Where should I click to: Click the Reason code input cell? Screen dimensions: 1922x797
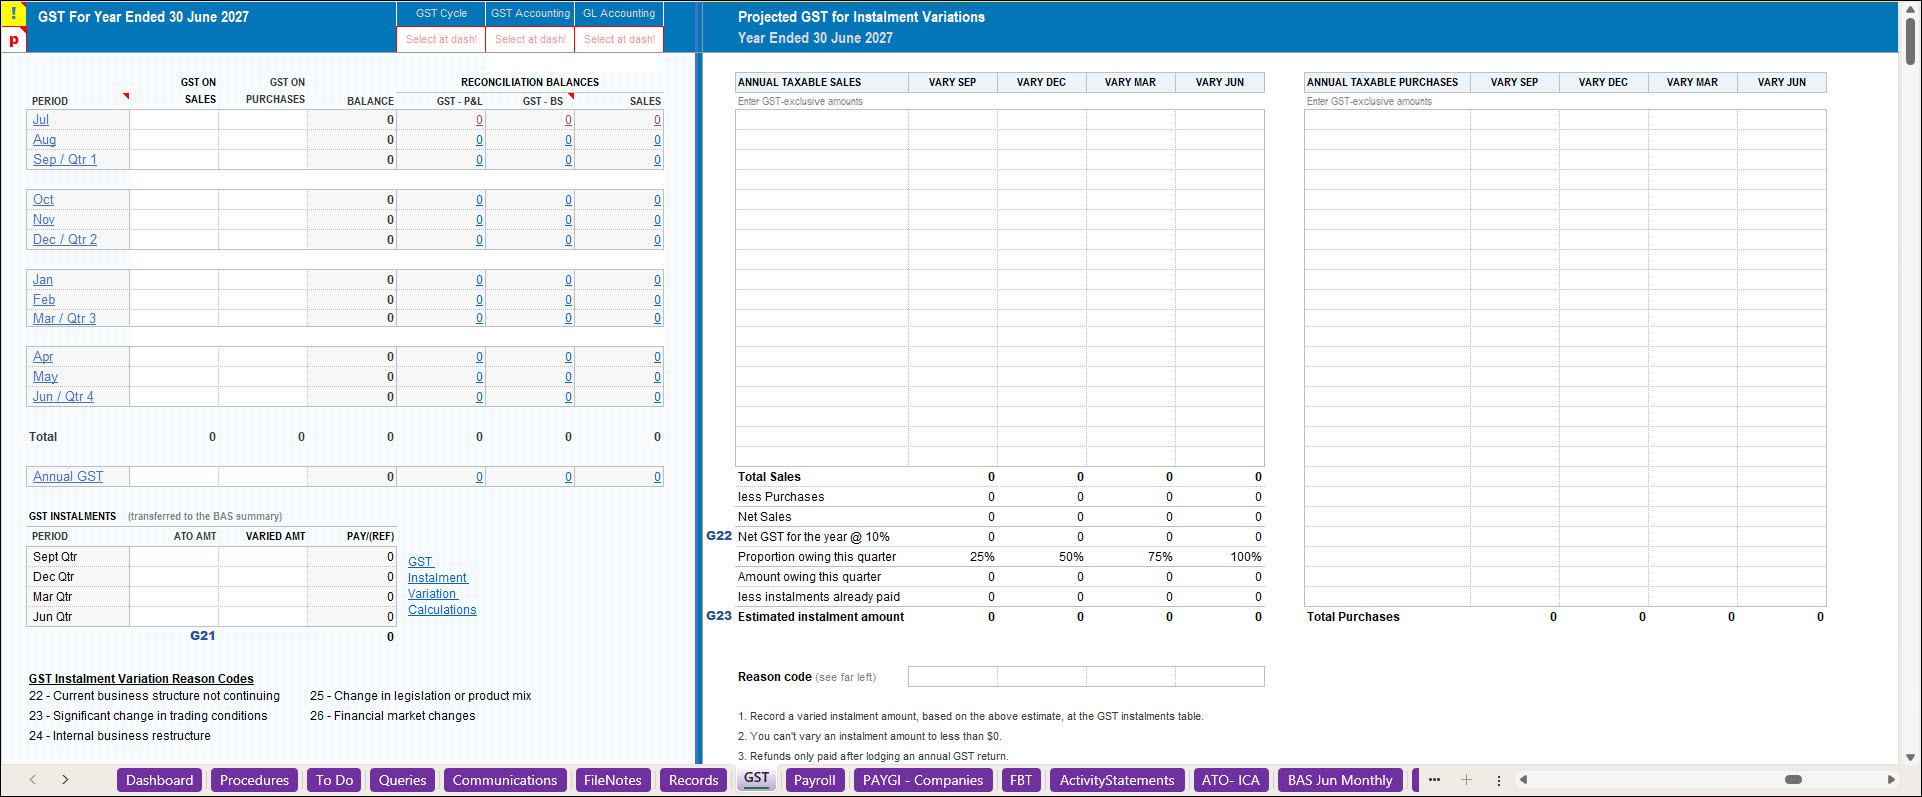tap(1086, 677)
